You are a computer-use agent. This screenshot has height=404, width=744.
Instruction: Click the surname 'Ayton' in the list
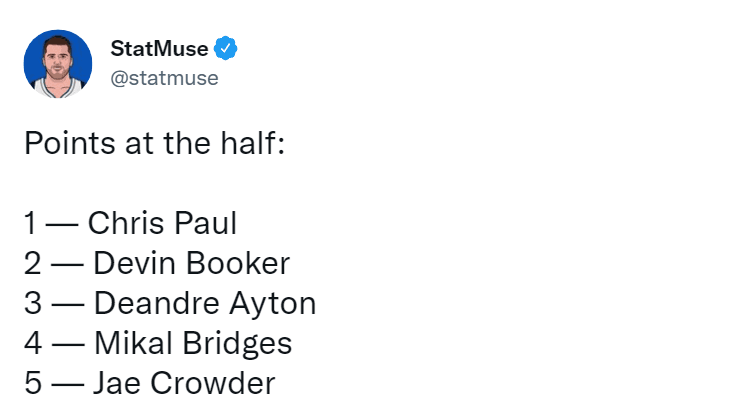tap(273, 303)
